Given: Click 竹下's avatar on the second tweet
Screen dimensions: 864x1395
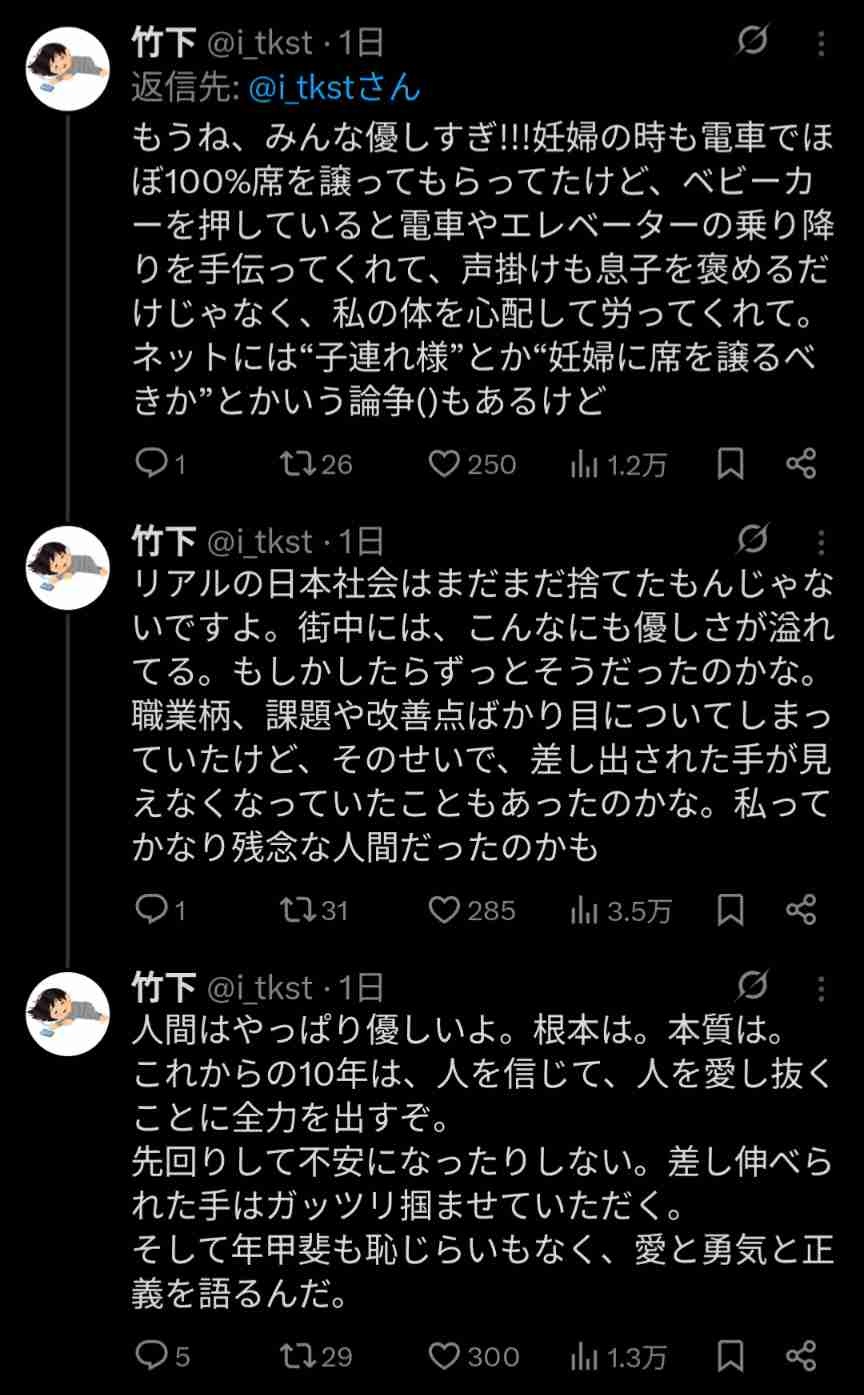Looking at the screenshot, I should [x=66, y=567].
